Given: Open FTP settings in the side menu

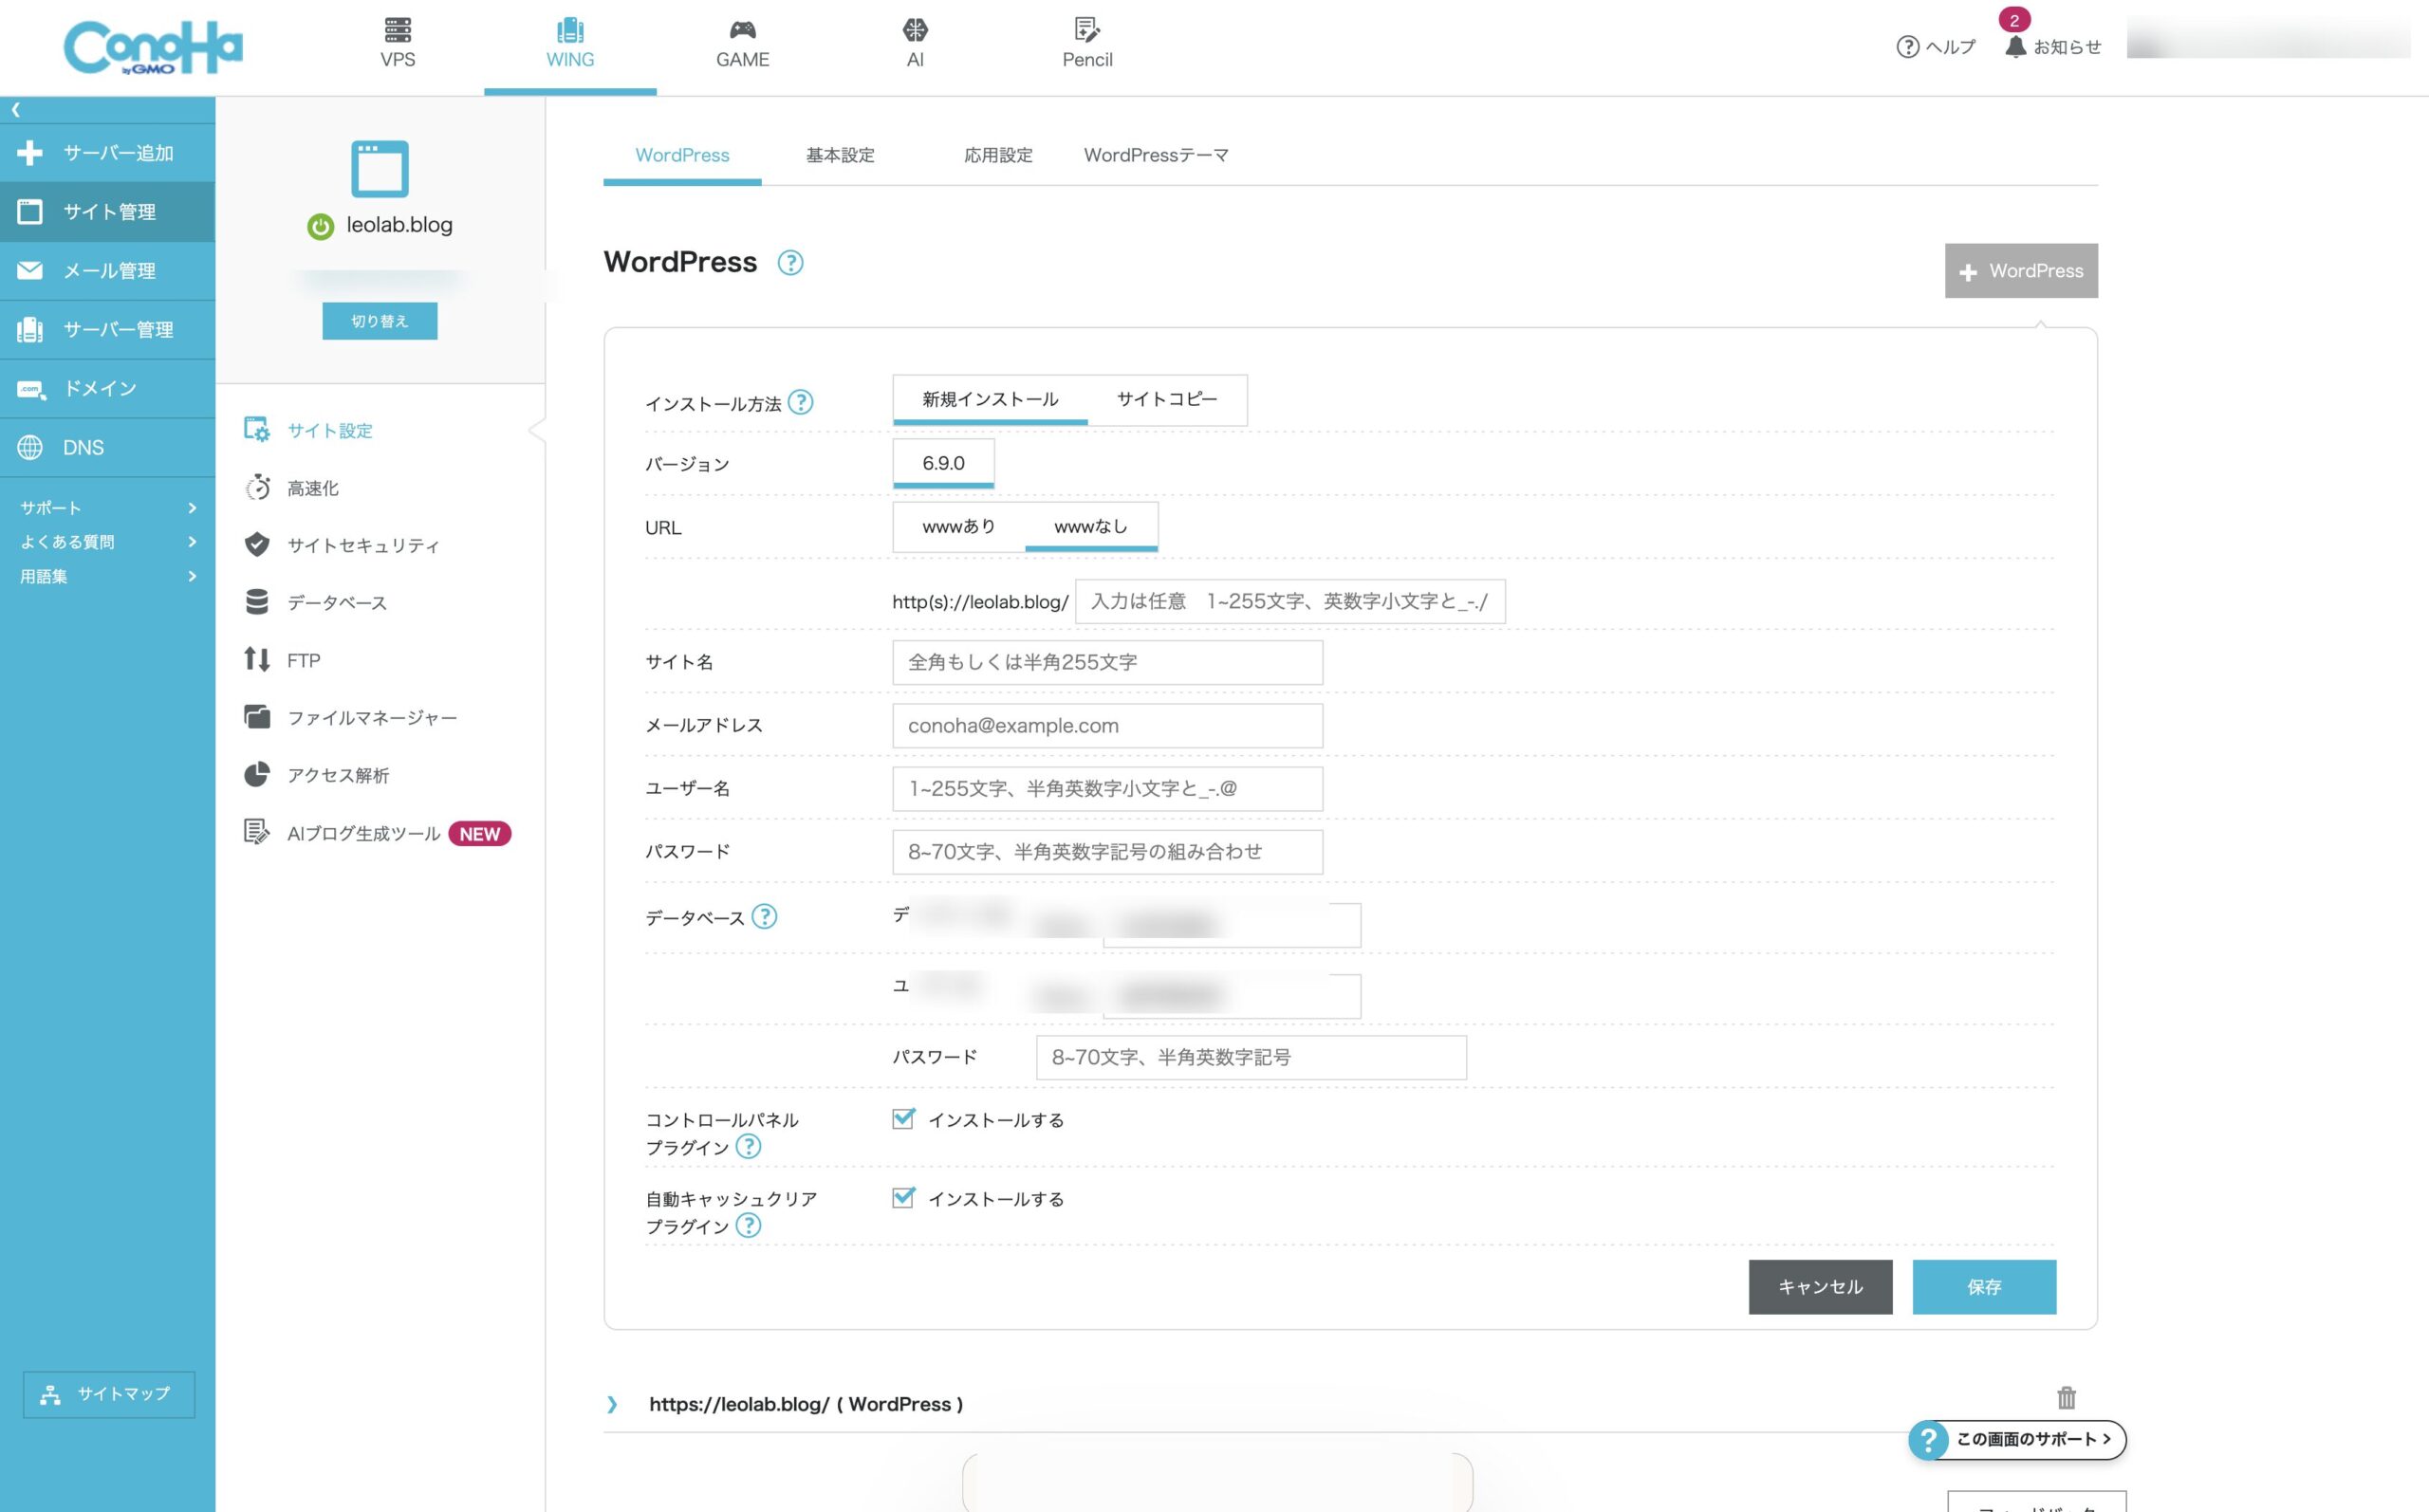Looking at the screenshot, I should click(x=303, y=660).
